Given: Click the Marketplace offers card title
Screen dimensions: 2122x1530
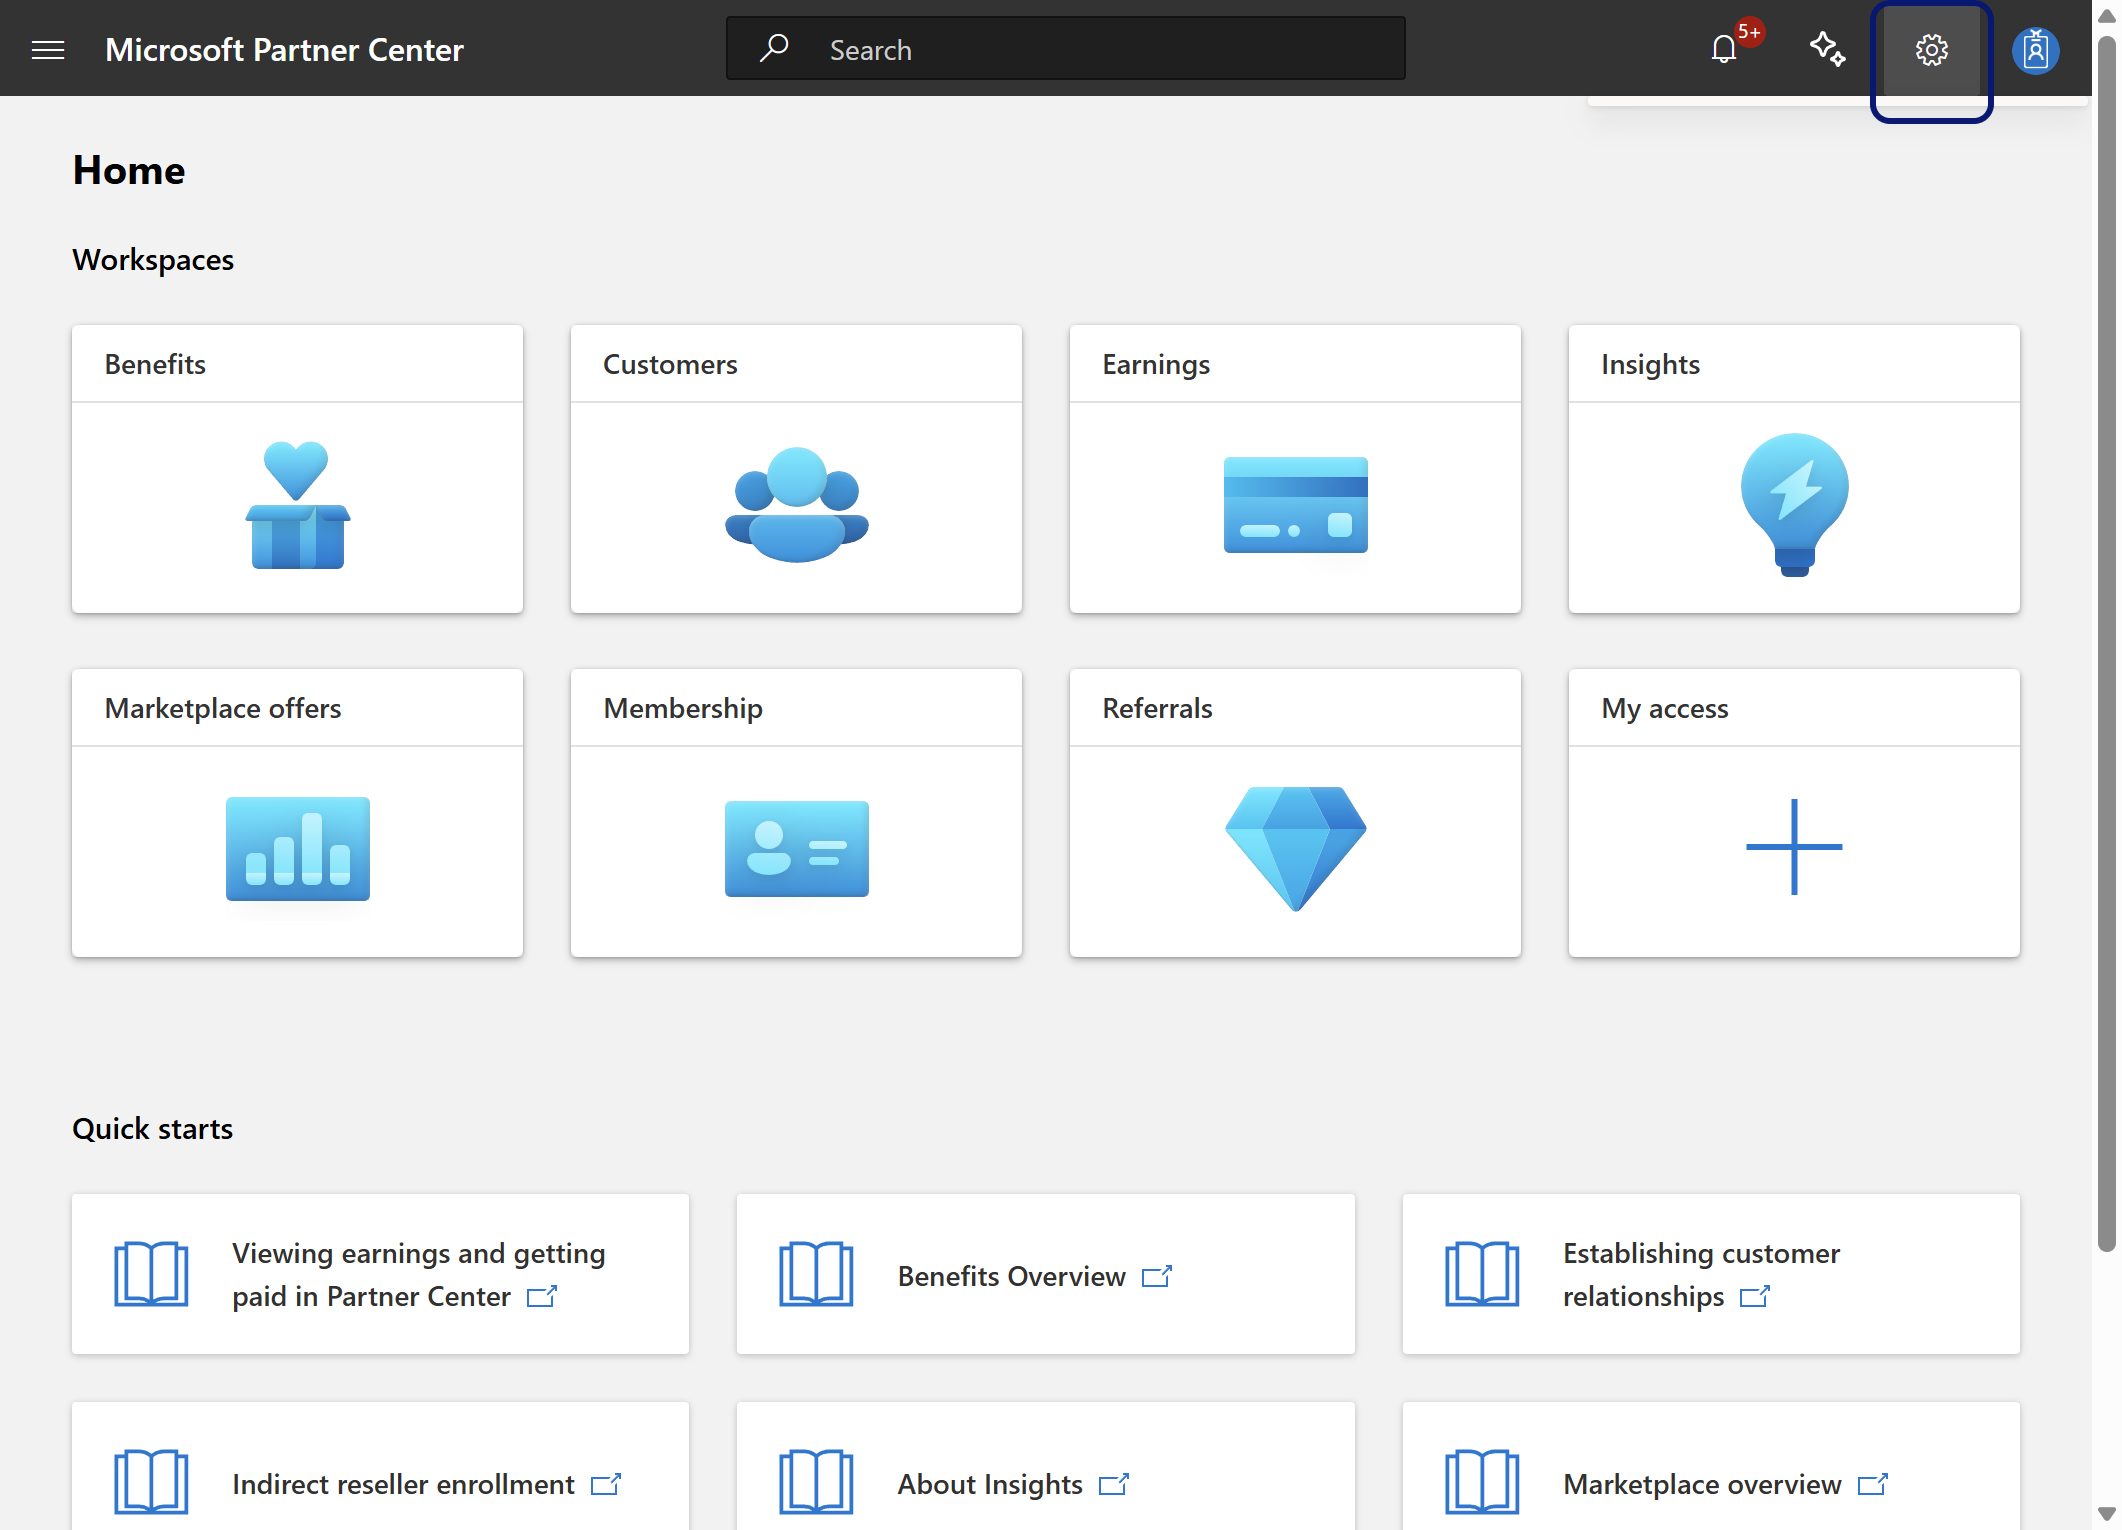Looking at the screenshot, I should click(x=223, y=708).
